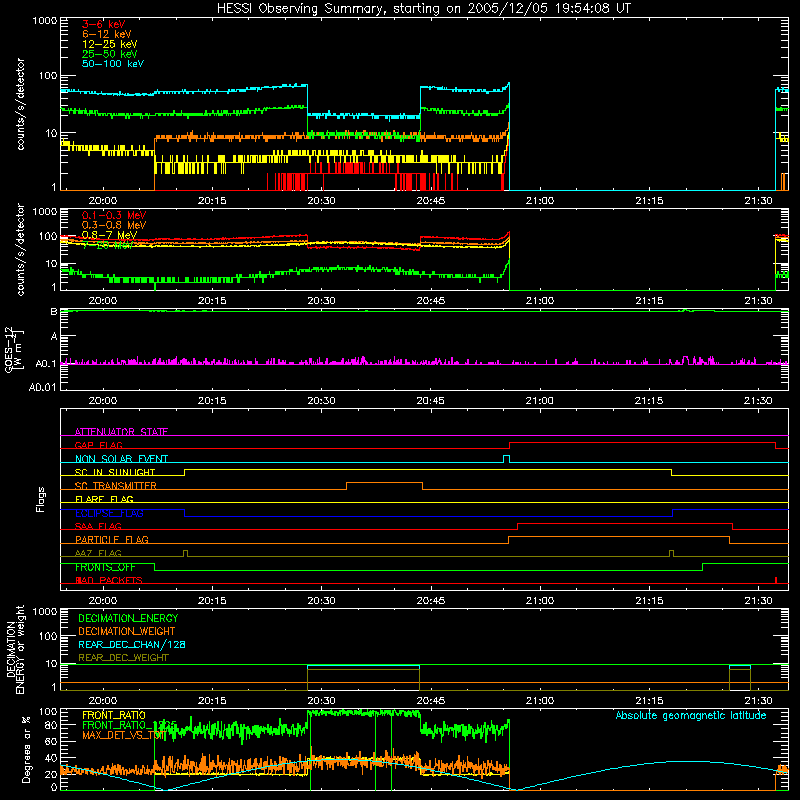Image resolution: width=800 pixels, height=800 pixels.
Task: Click the counts/s/detector axis title of top panel
Action: tap(20, 104)
